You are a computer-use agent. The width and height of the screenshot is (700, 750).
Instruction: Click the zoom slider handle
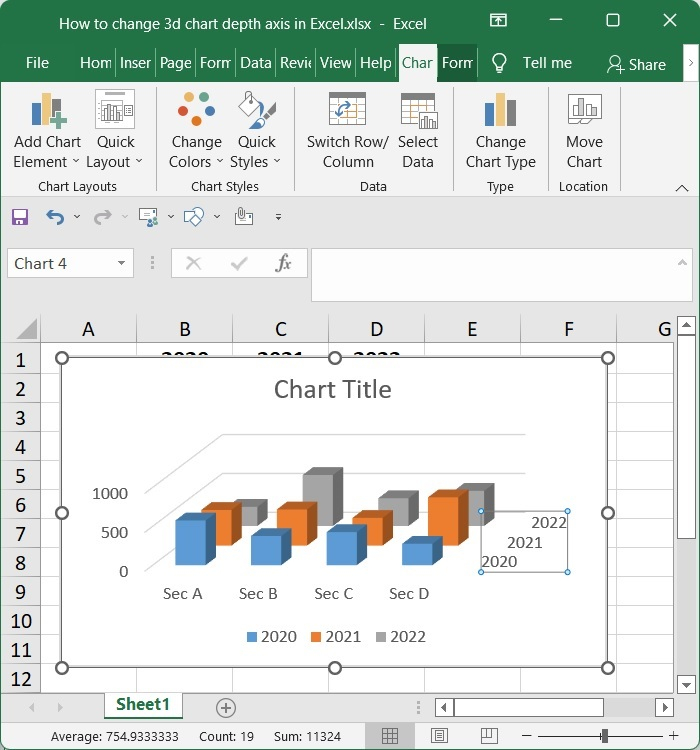[x=605, y=736]
